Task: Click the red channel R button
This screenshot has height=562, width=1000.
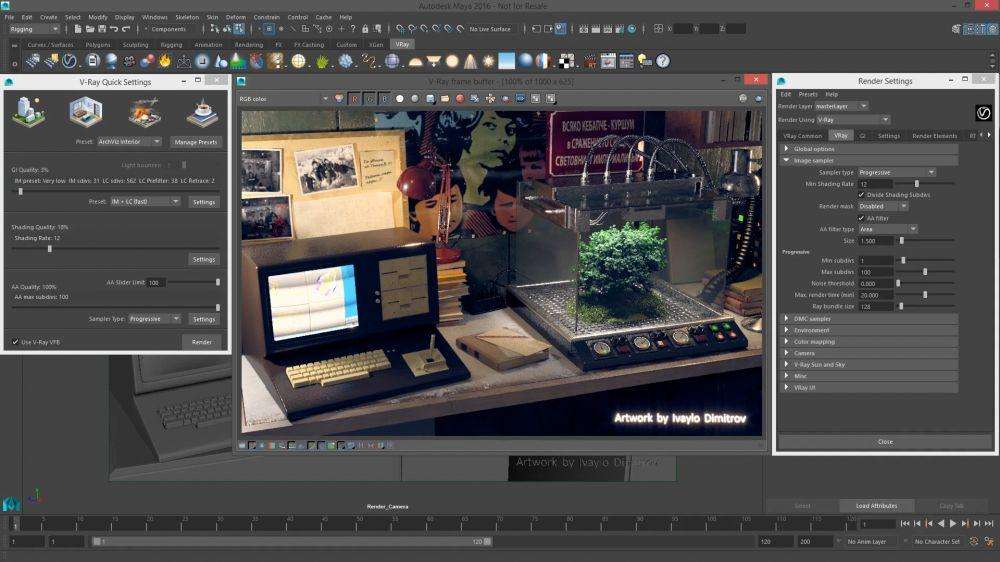Action: point(354,99)
